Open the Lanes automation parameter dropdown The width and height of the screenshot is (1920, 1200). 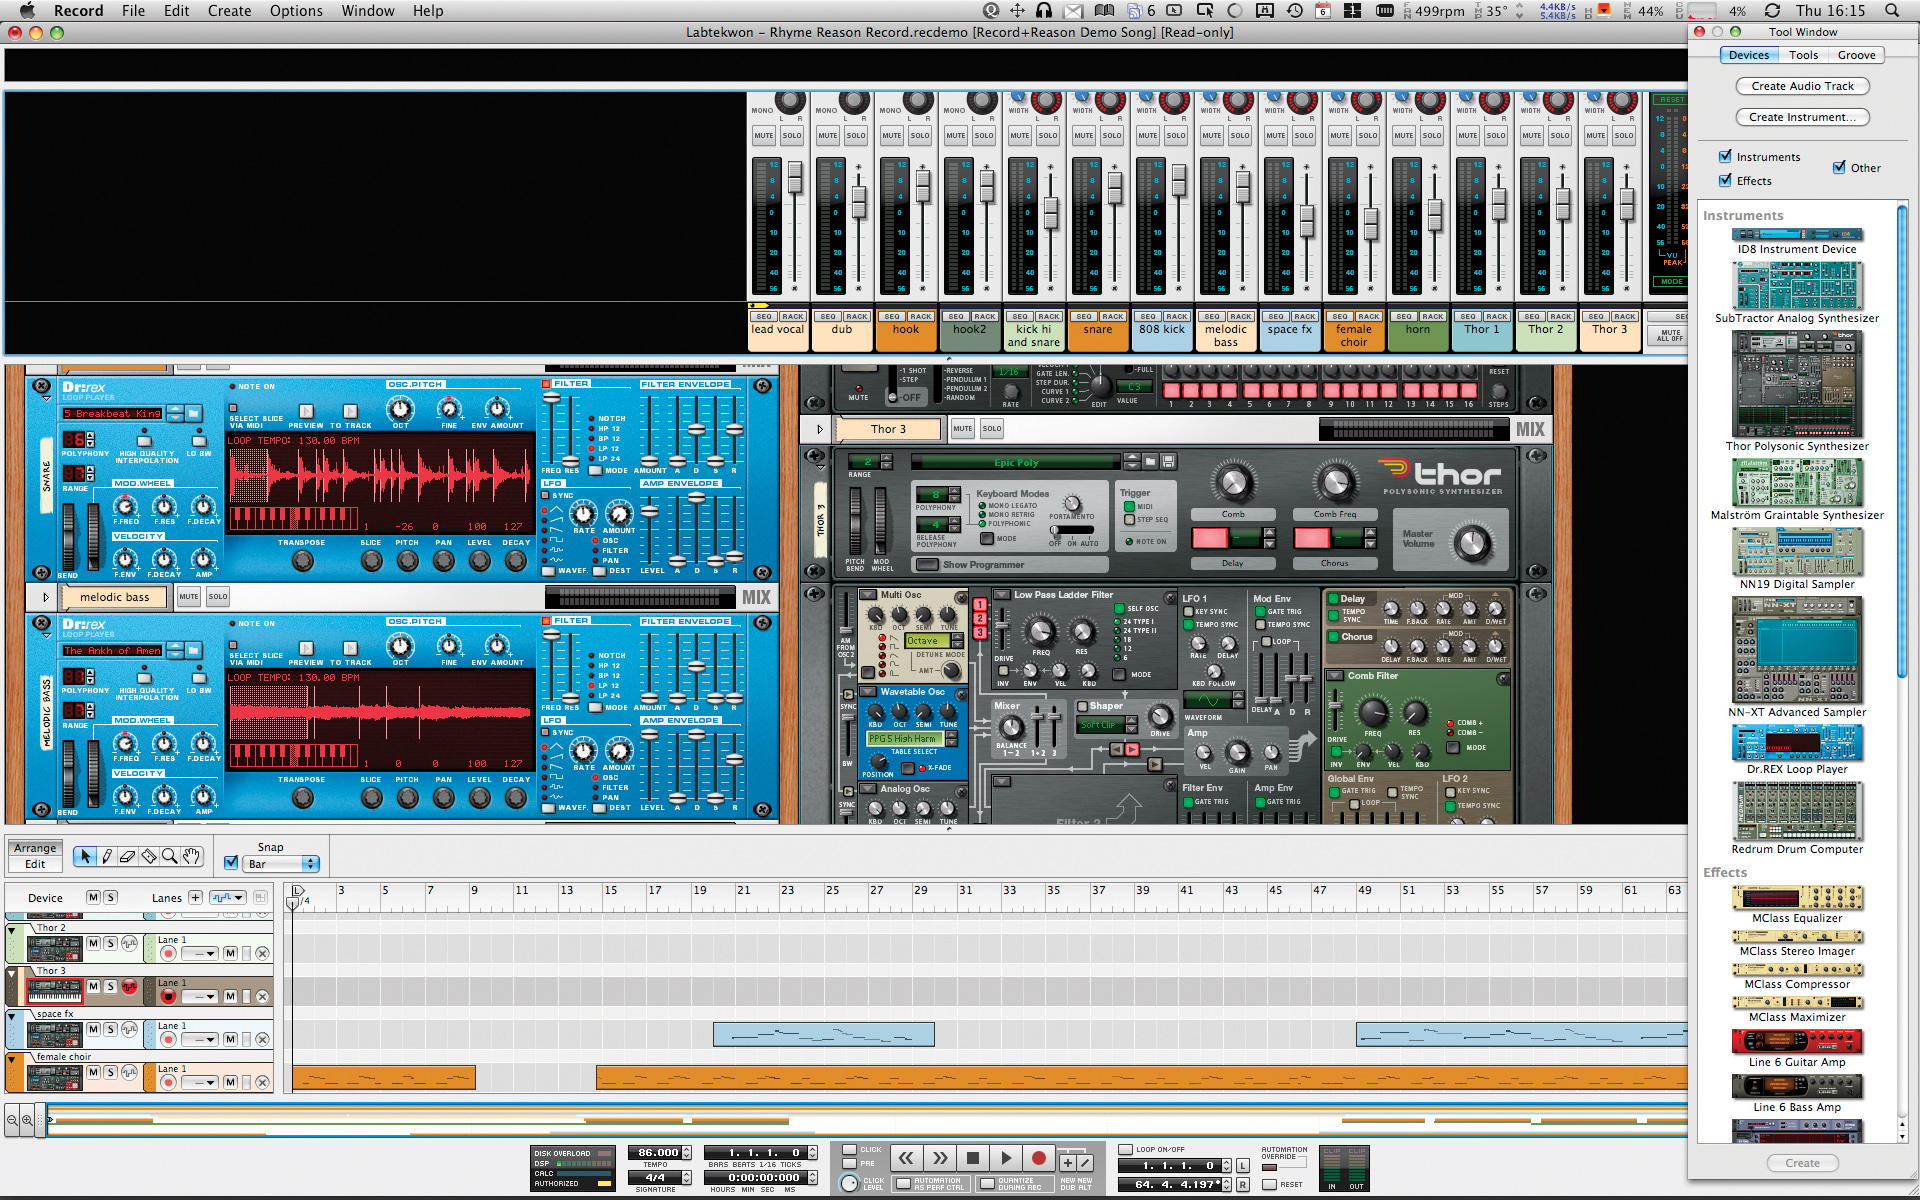coord(228,897)
